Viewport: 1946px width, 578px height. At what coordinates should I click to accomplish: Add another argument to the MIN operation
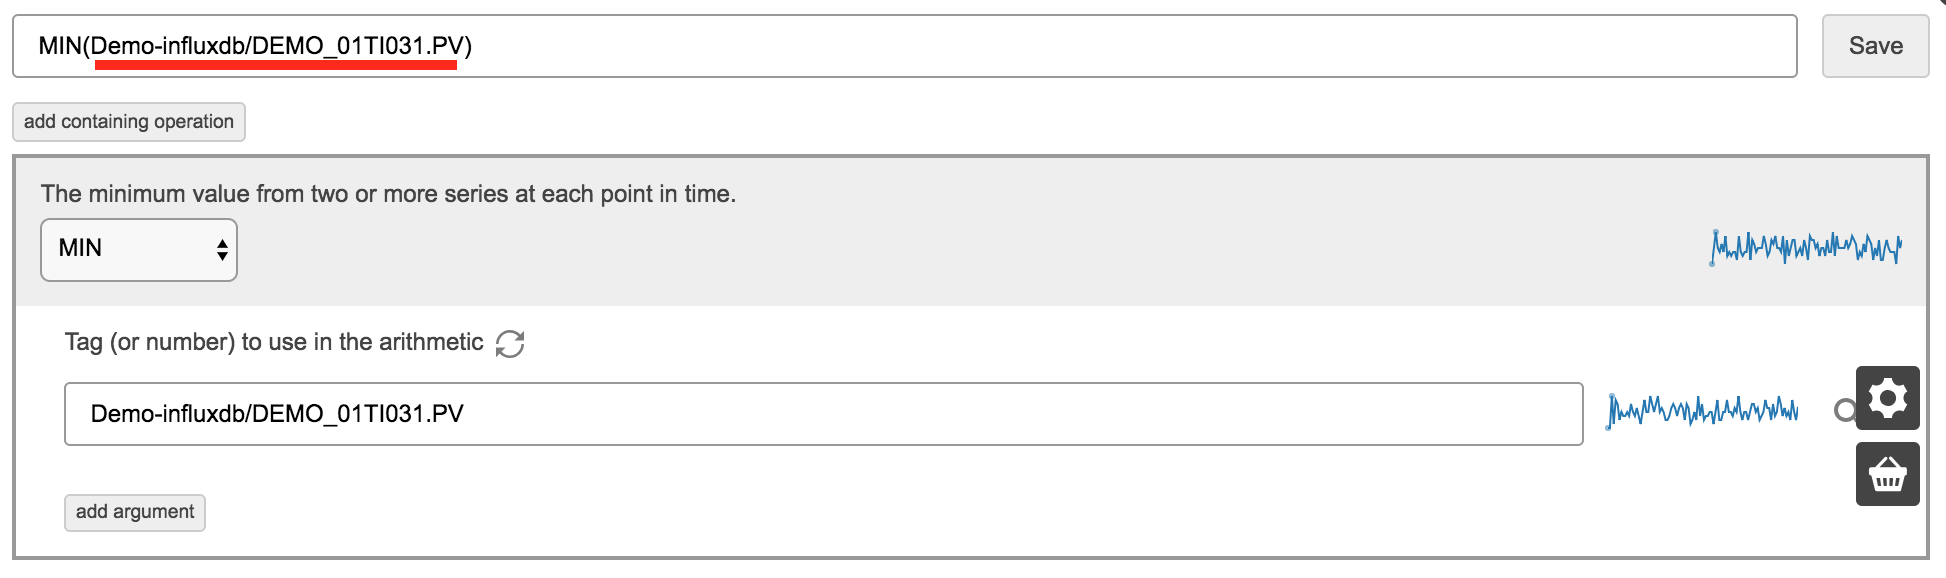(135, 512)
